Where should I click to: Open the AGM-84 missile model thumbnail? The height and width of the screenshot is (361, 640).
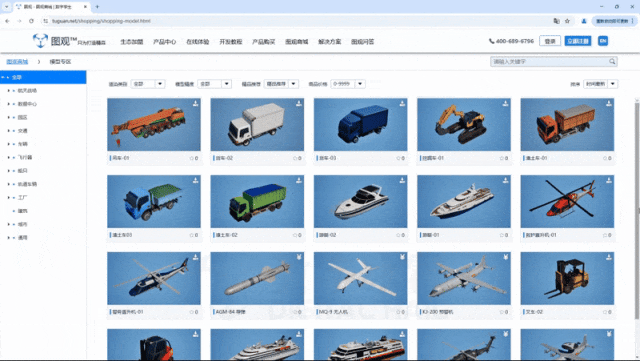[257, 278]
